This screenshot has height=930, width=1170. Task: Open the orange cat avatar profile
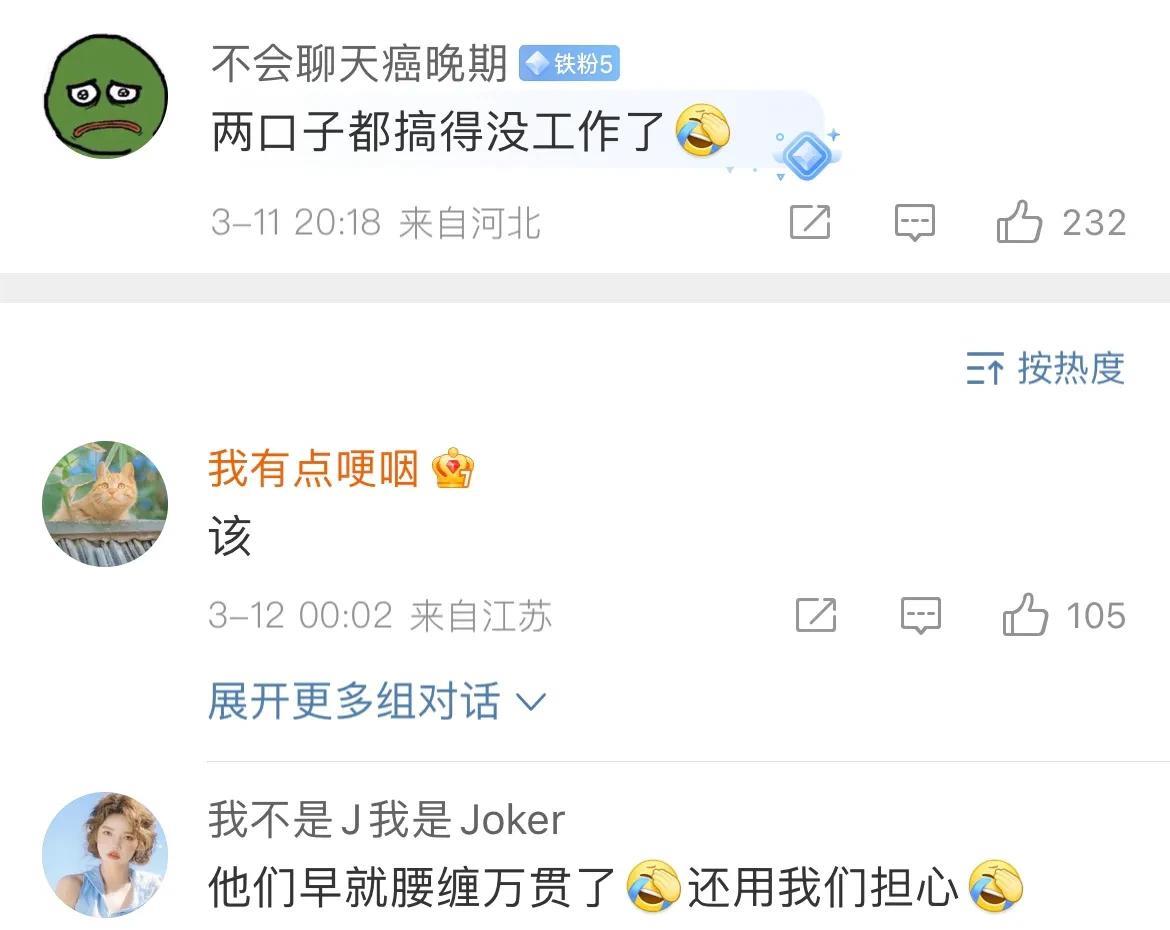coord(105,504)
